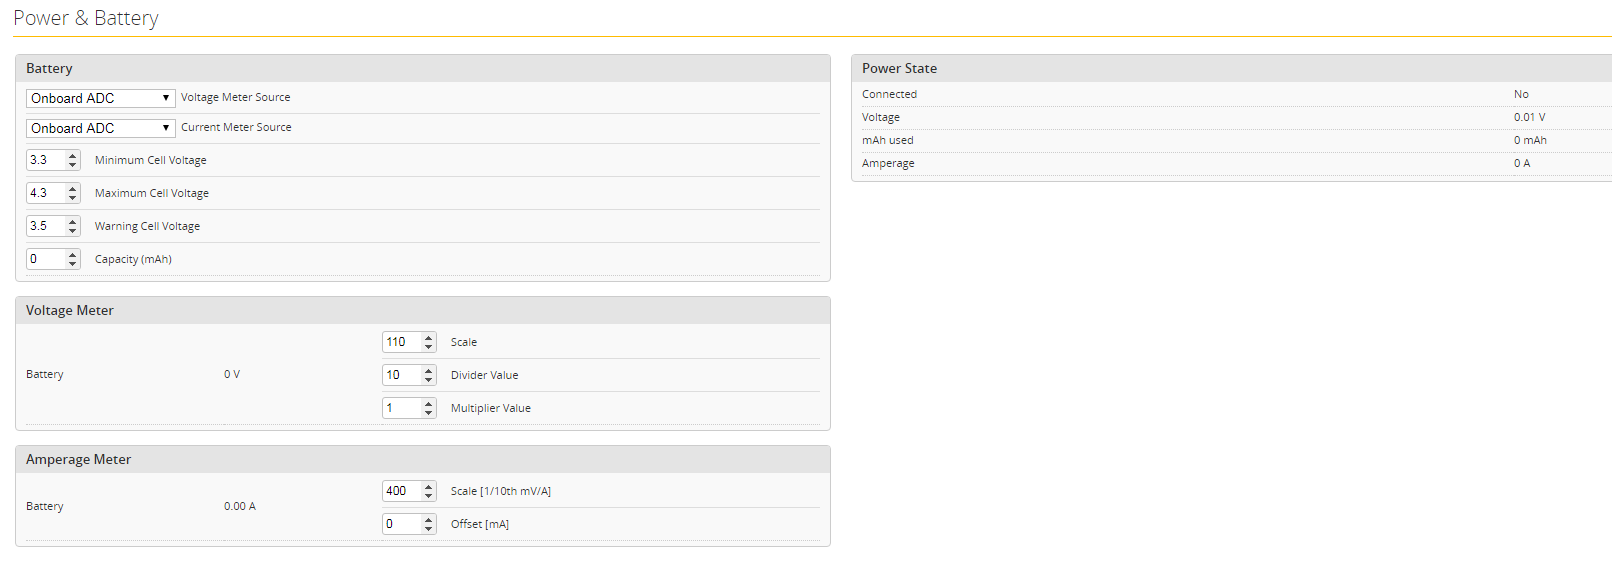Click the Voltage Meter Scale field
Viewport: 1612px width, 576px height.
(401, 342)
